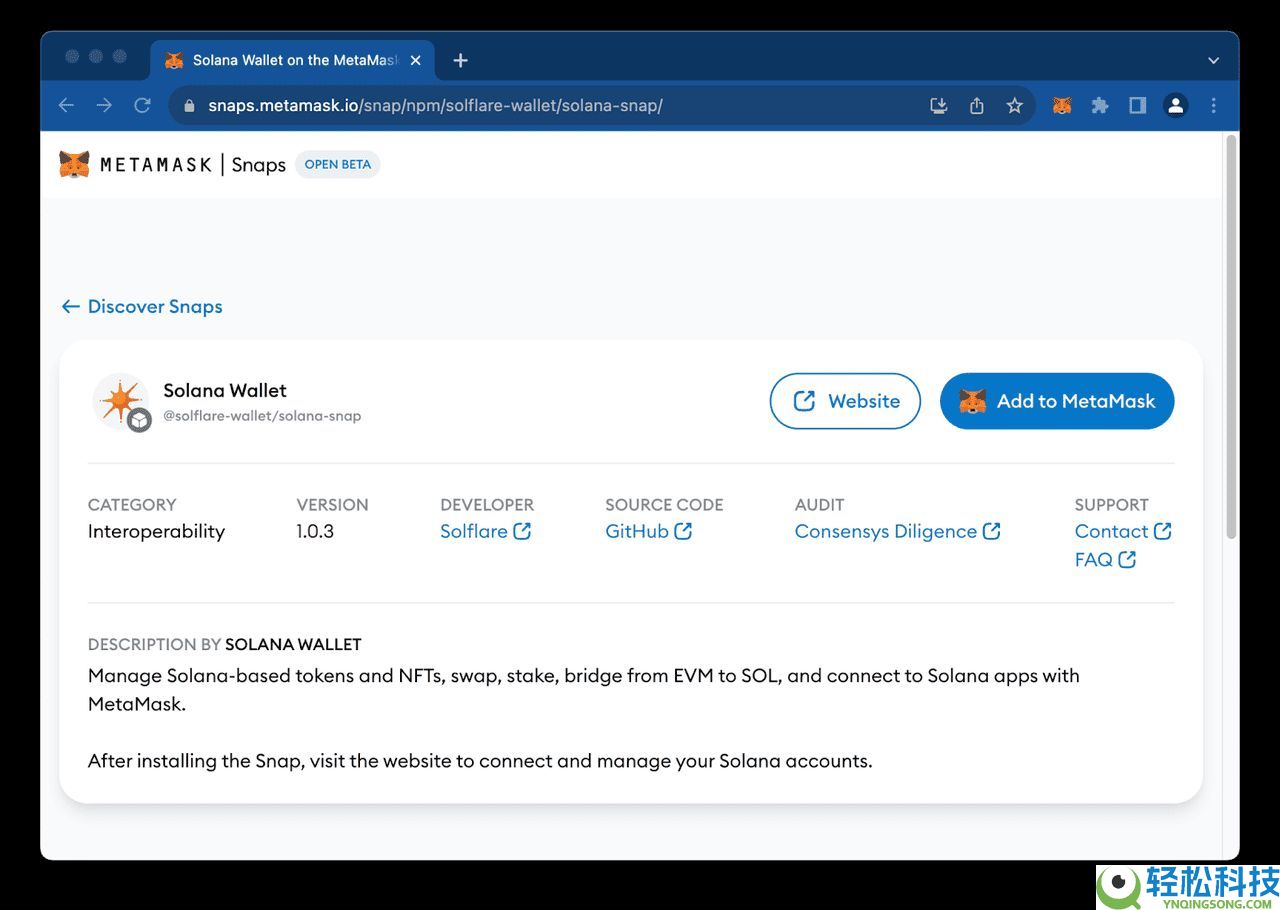The width and height of the screenshot is (1280, 910).
Task: Bookmark this page with the star icon
Action: tap(1015, 105)
